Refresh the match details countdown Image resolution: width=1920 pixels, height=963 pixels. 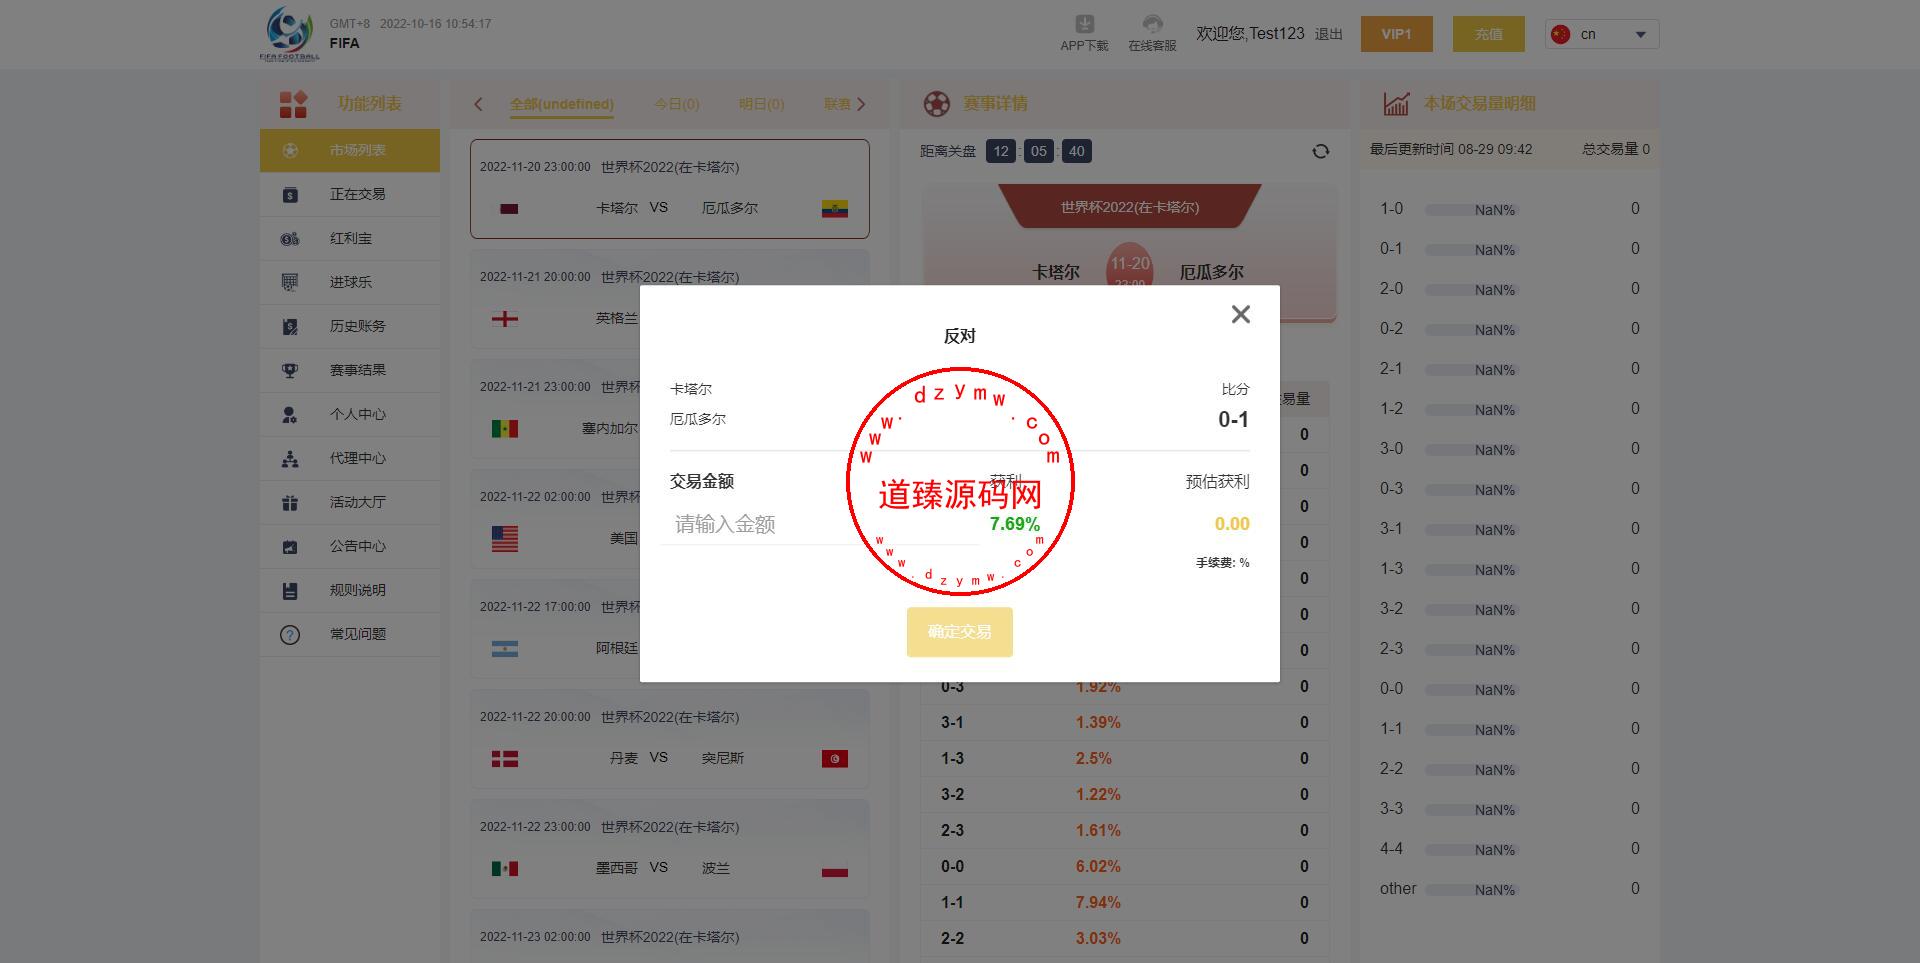coord(1321,151)
